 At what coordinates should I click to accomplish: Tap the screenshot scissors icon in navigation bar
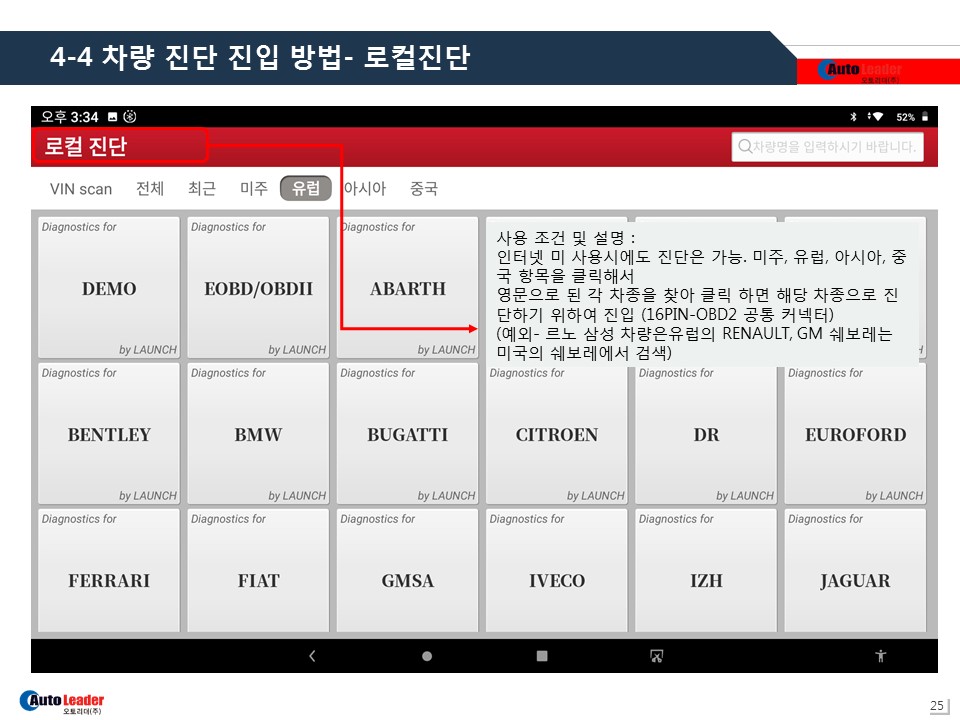tap(656, 656)
